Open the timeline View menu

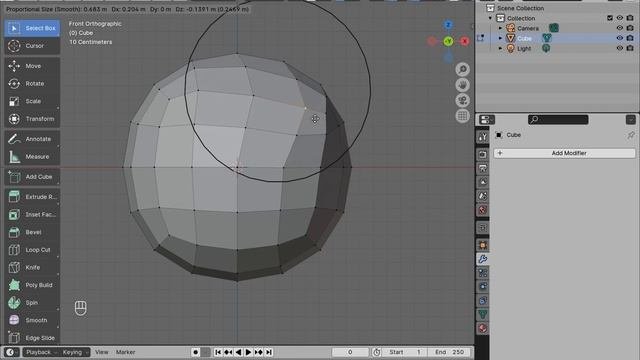(x=102, y=352)
